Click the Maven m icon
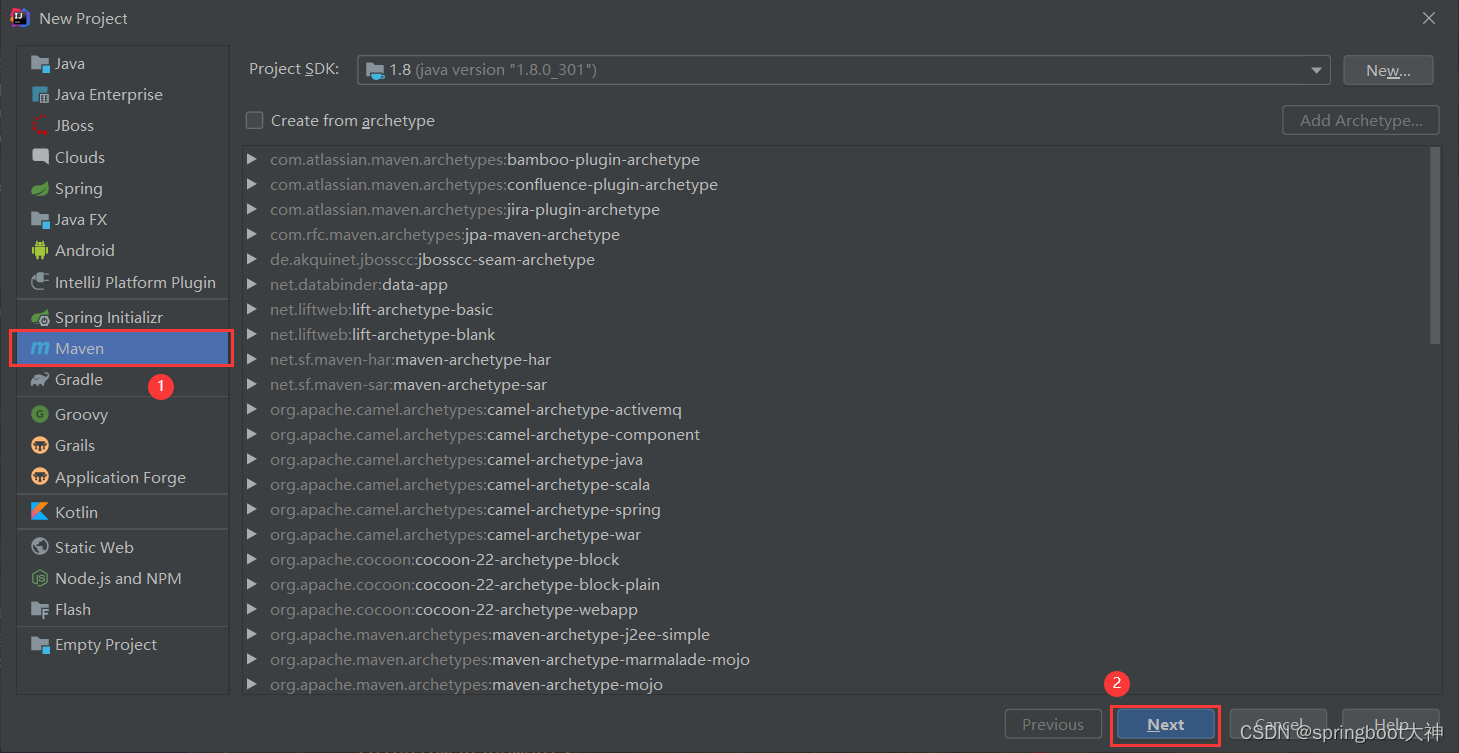The height and width of the screenshot is (753, 1459). click(x=40, y=349)
